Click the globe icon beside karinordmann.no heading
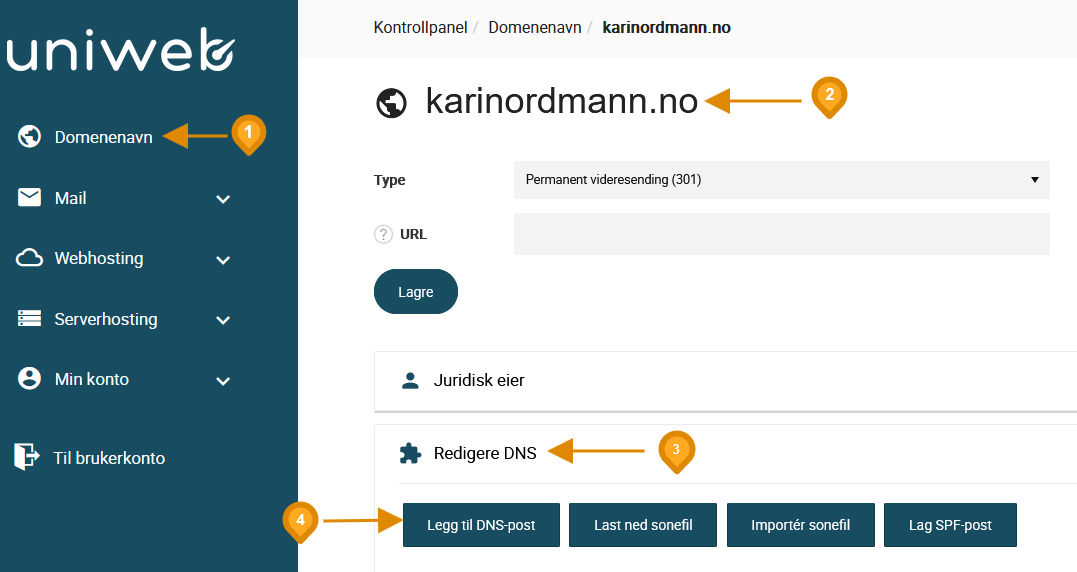Screen dimensions: 1077x572 (392, 103)
